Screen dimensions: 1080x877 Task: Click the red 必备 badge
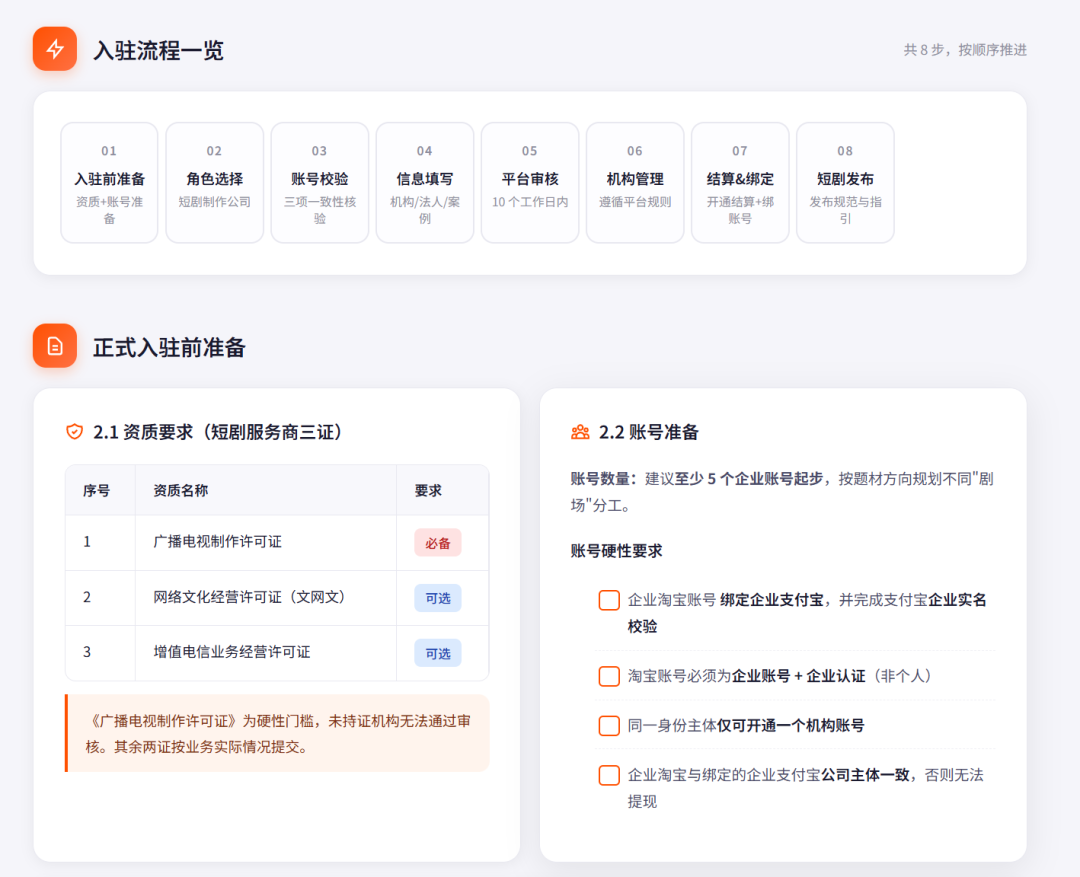point(437,543)
